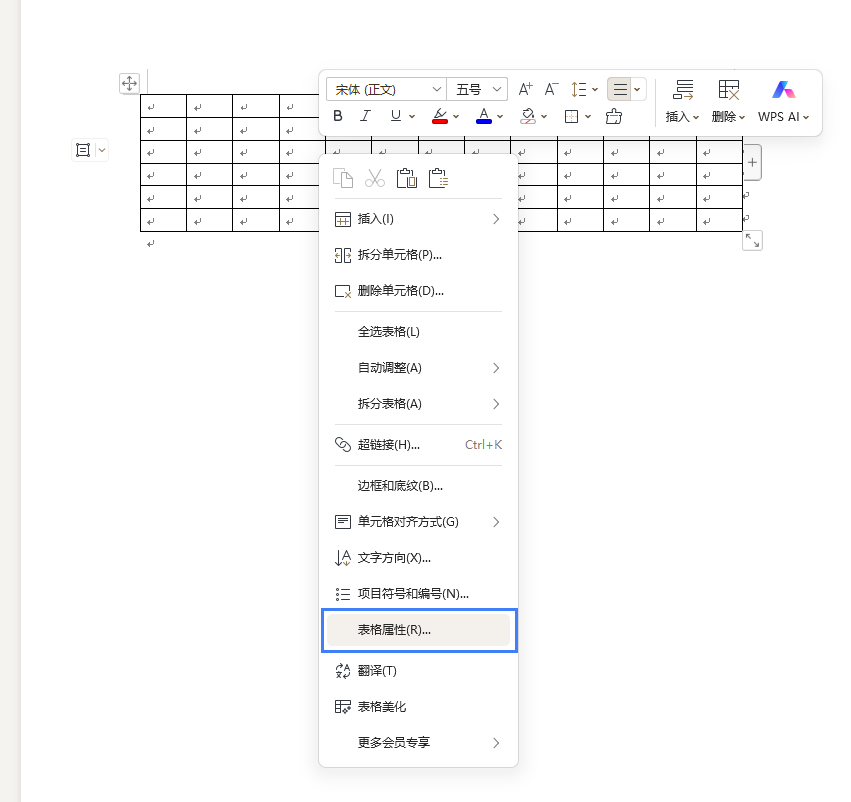
Task: Open 边框和底纹(B)... dialog
Action: 418,486
